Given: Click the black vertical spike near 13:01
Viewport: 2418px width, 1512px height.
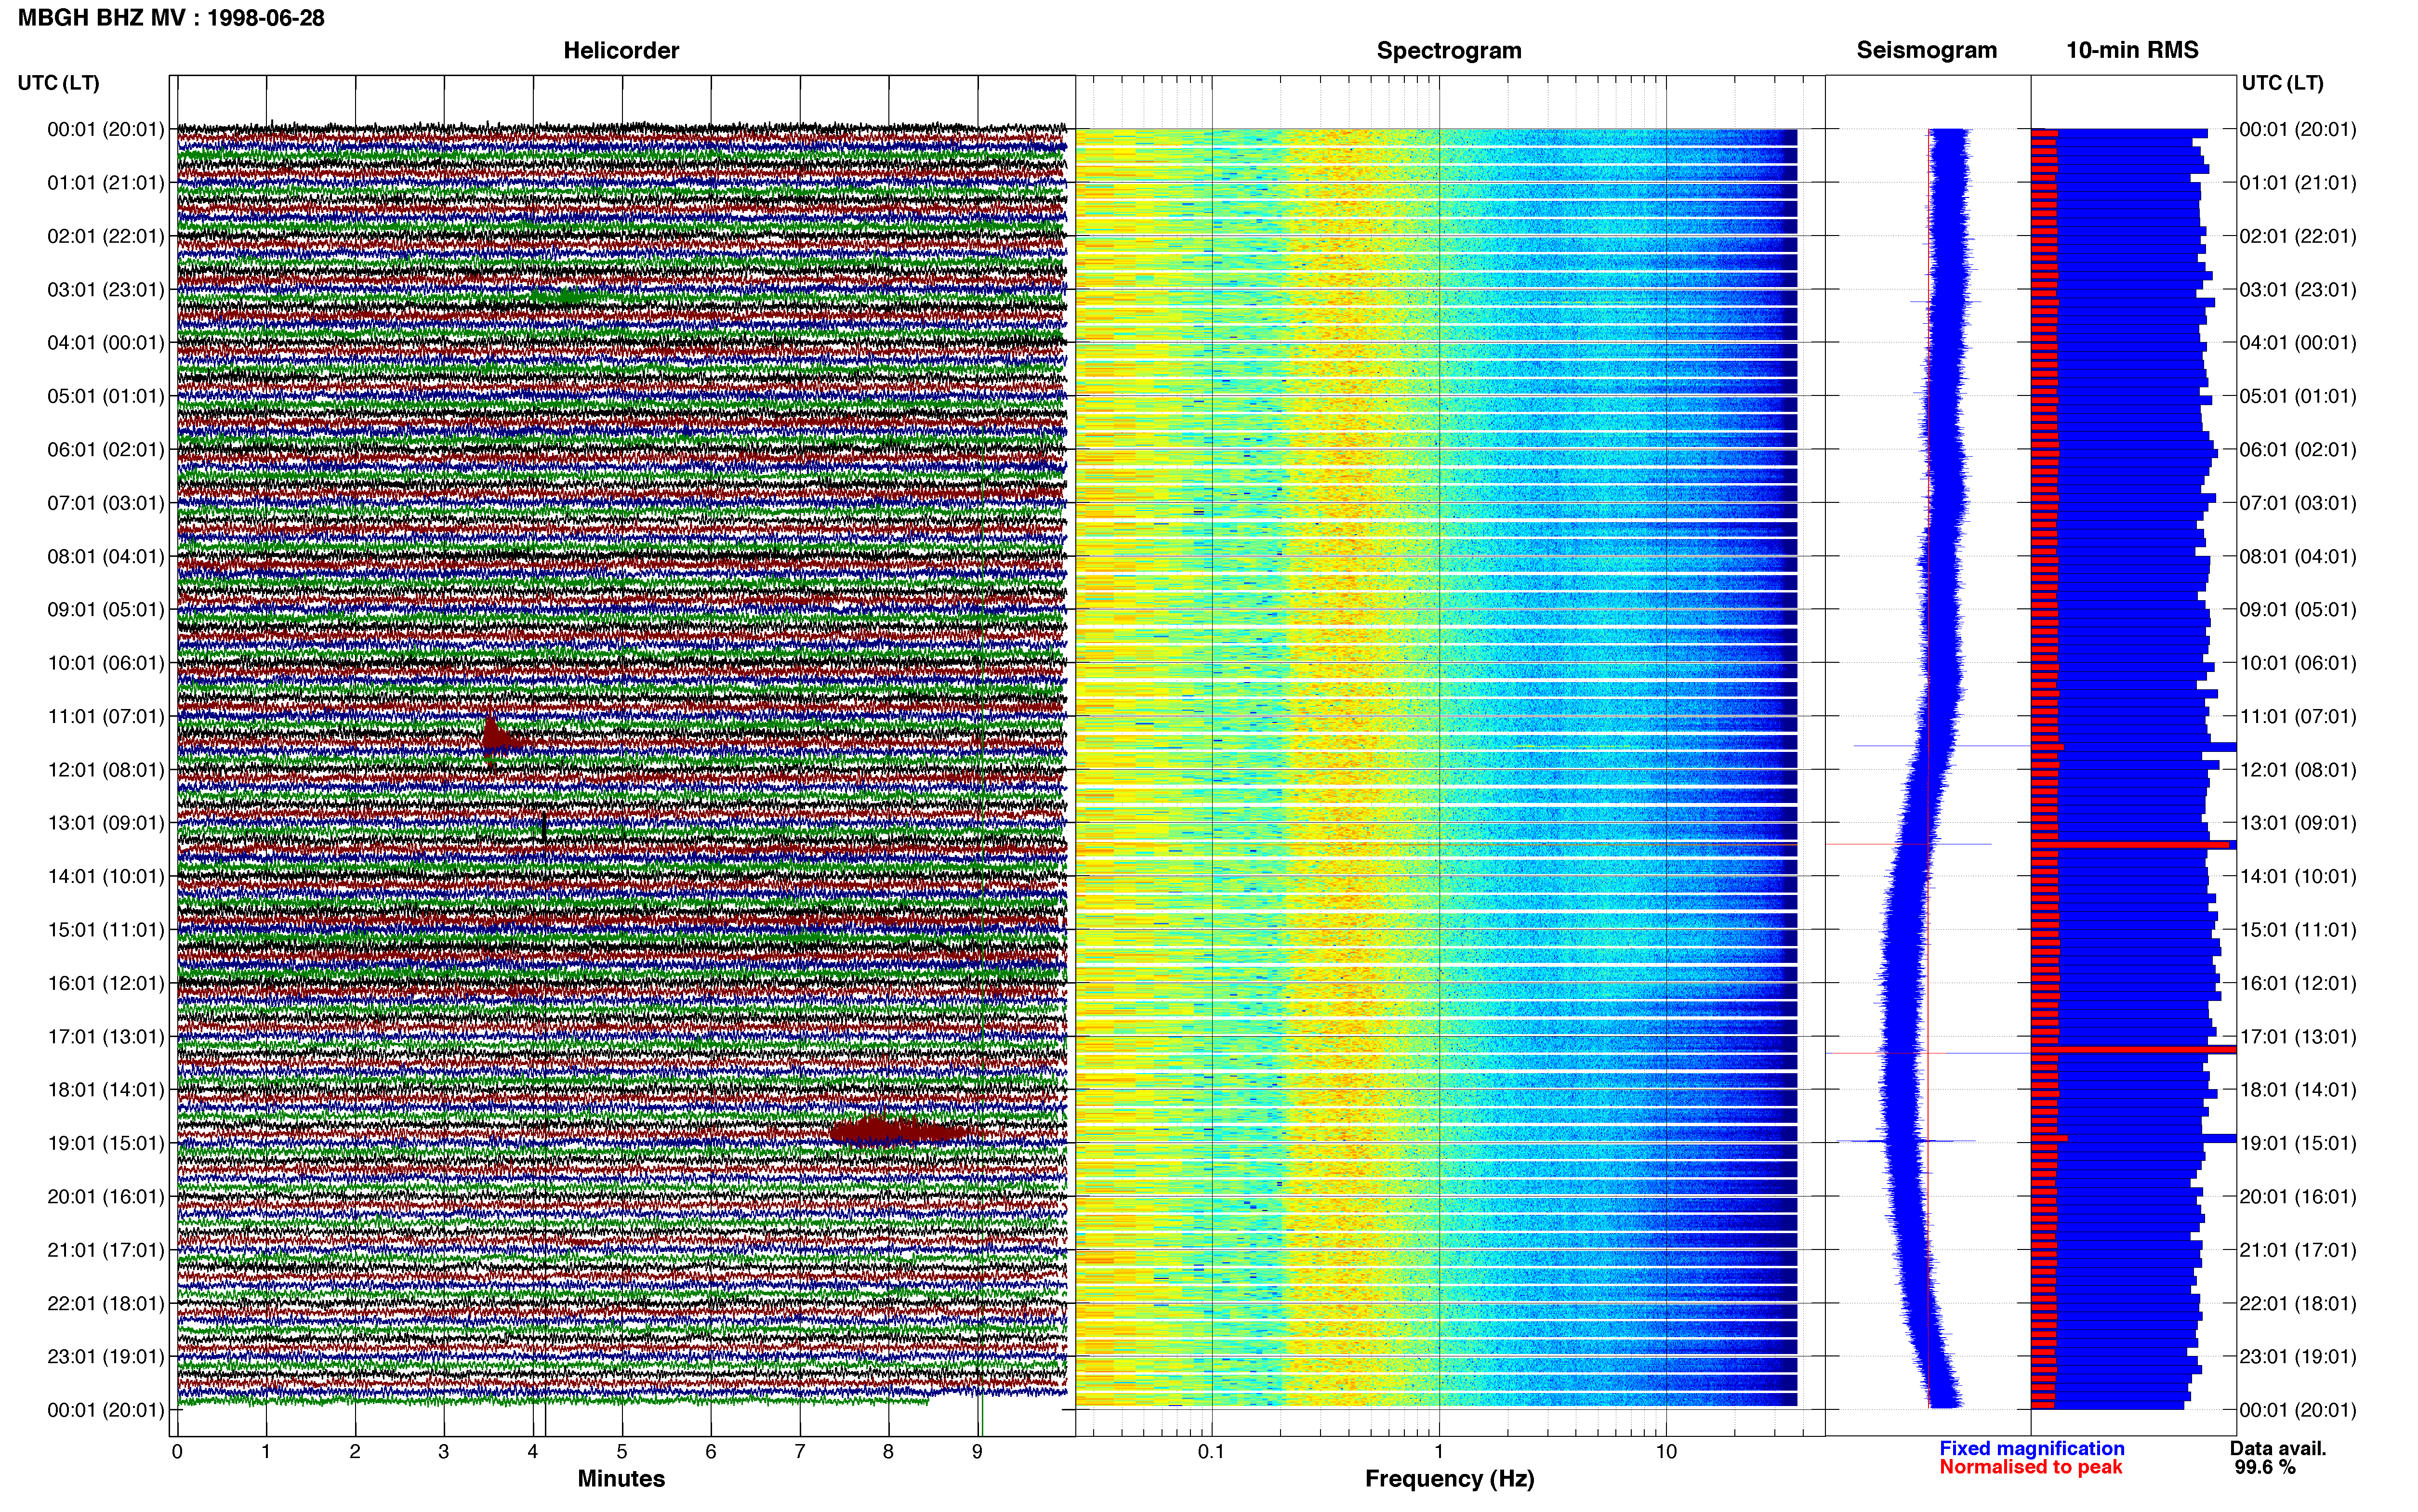Looking at the screenshot, I should pos(543,827).
